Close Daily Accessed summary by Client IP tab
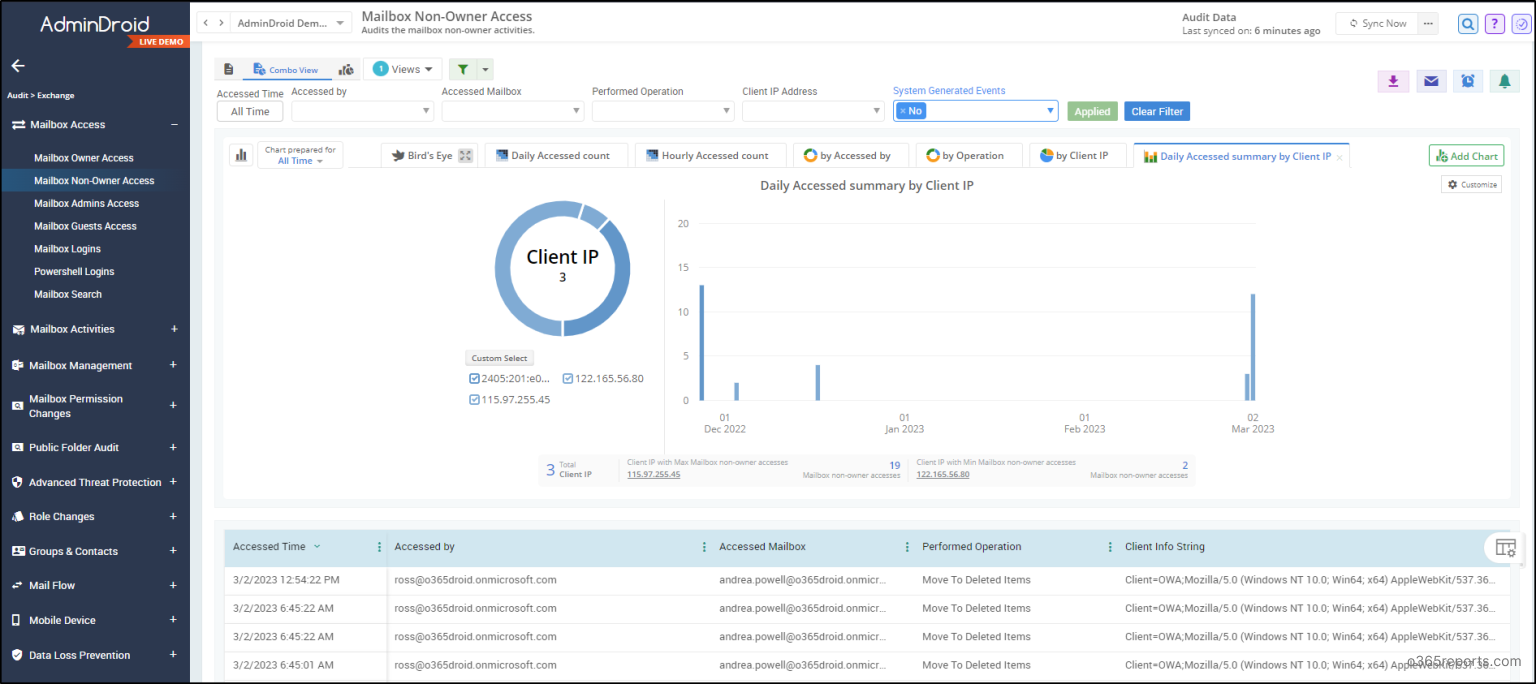The image size is (1536, 684). pos(1340,157)
